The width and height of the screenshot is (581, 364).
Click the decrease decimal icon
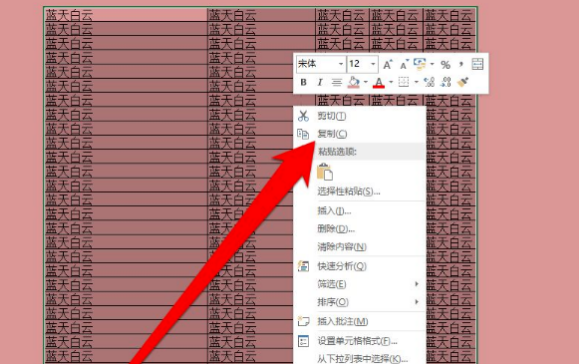coord(446,82)
